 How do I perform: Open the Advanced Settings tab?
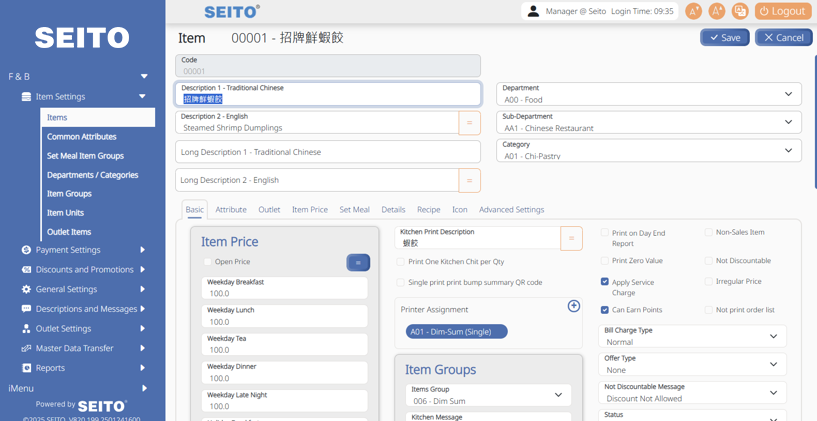pos(511,210)
